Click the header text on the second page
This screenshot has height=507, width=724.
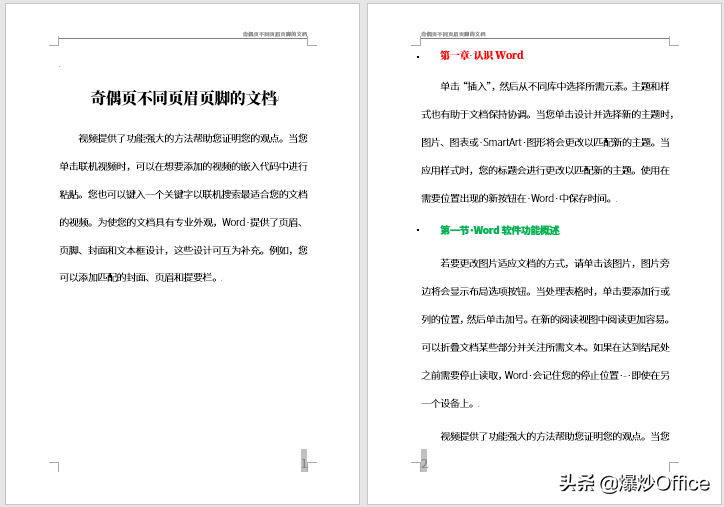click(453, 34)
